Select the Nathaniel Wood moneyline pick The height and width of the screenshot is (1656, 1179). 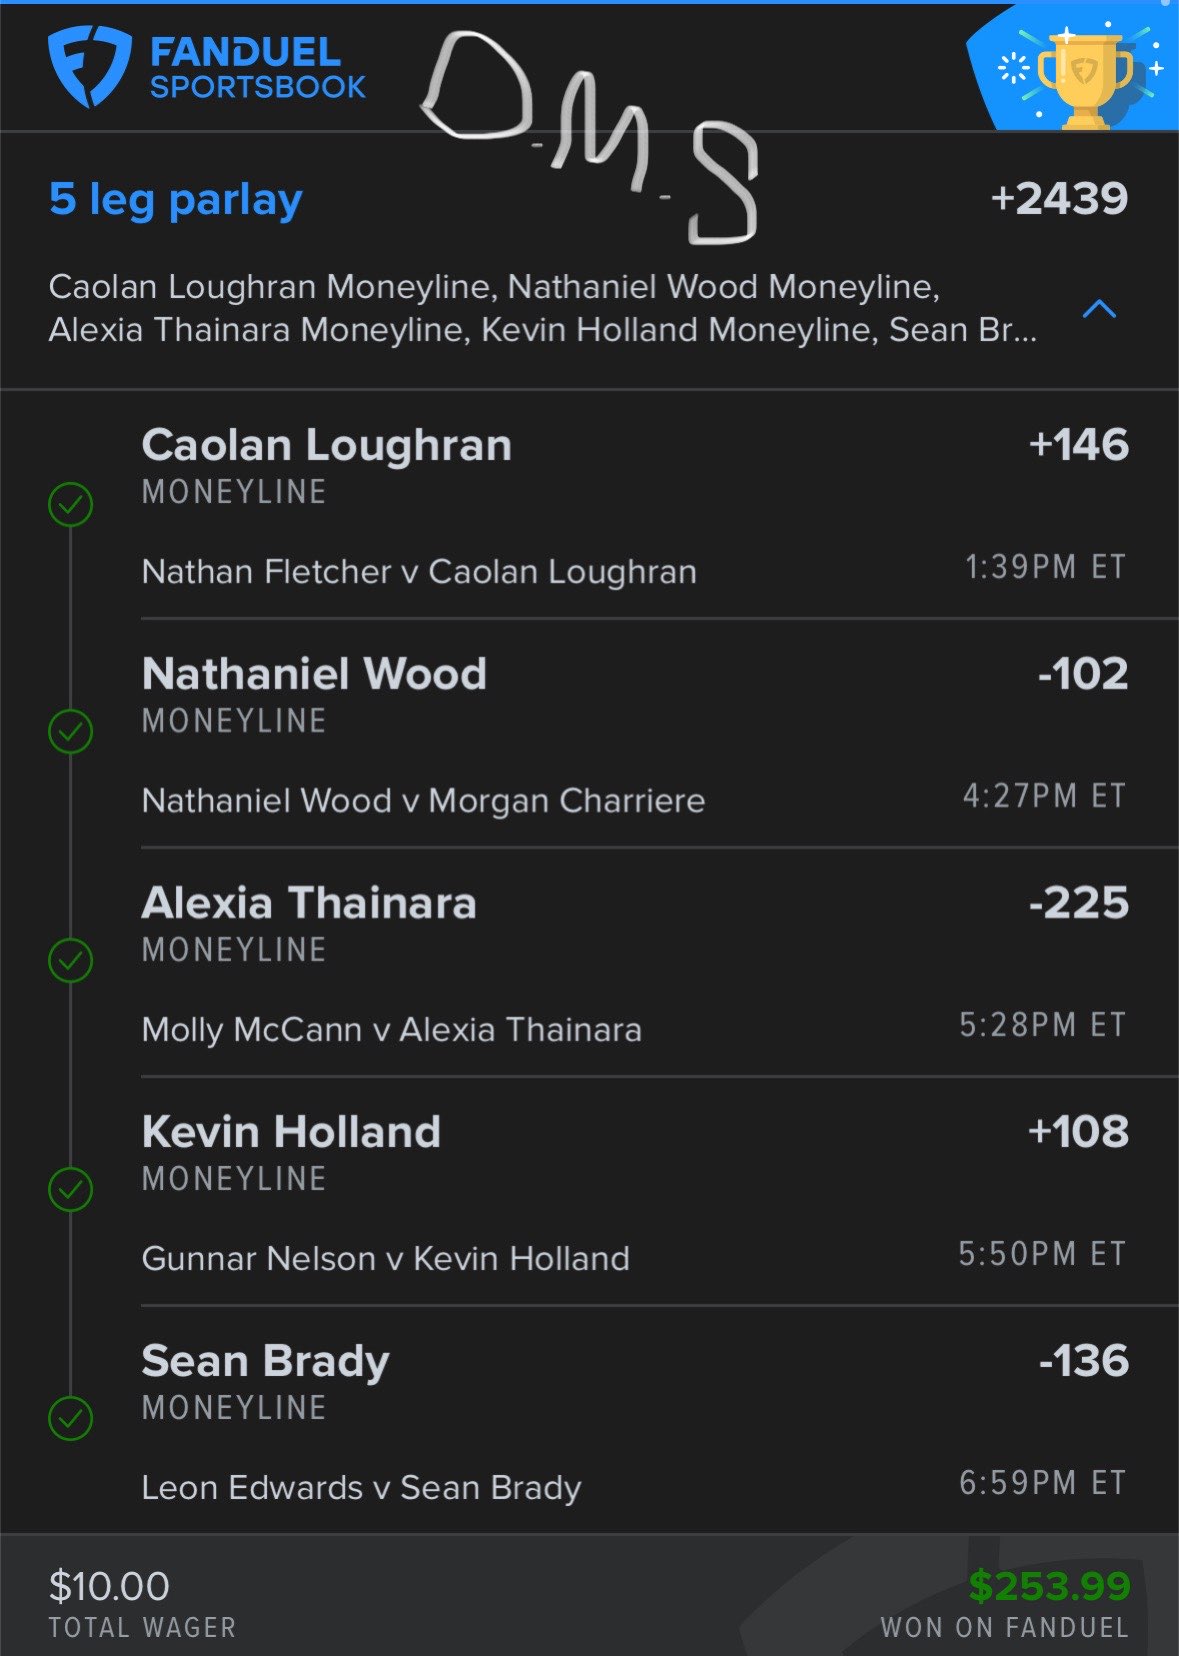coord(314,675)
